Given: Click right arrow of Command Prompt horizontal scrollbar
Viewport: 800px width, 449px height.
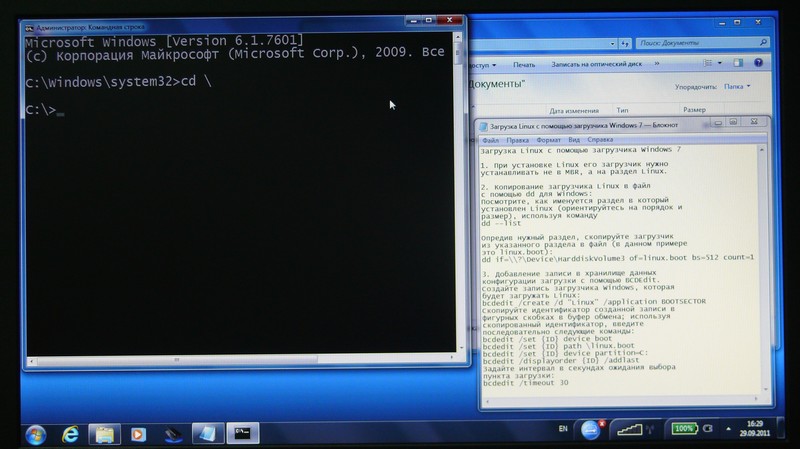Looking at the screenshot, I should point(452,358).
